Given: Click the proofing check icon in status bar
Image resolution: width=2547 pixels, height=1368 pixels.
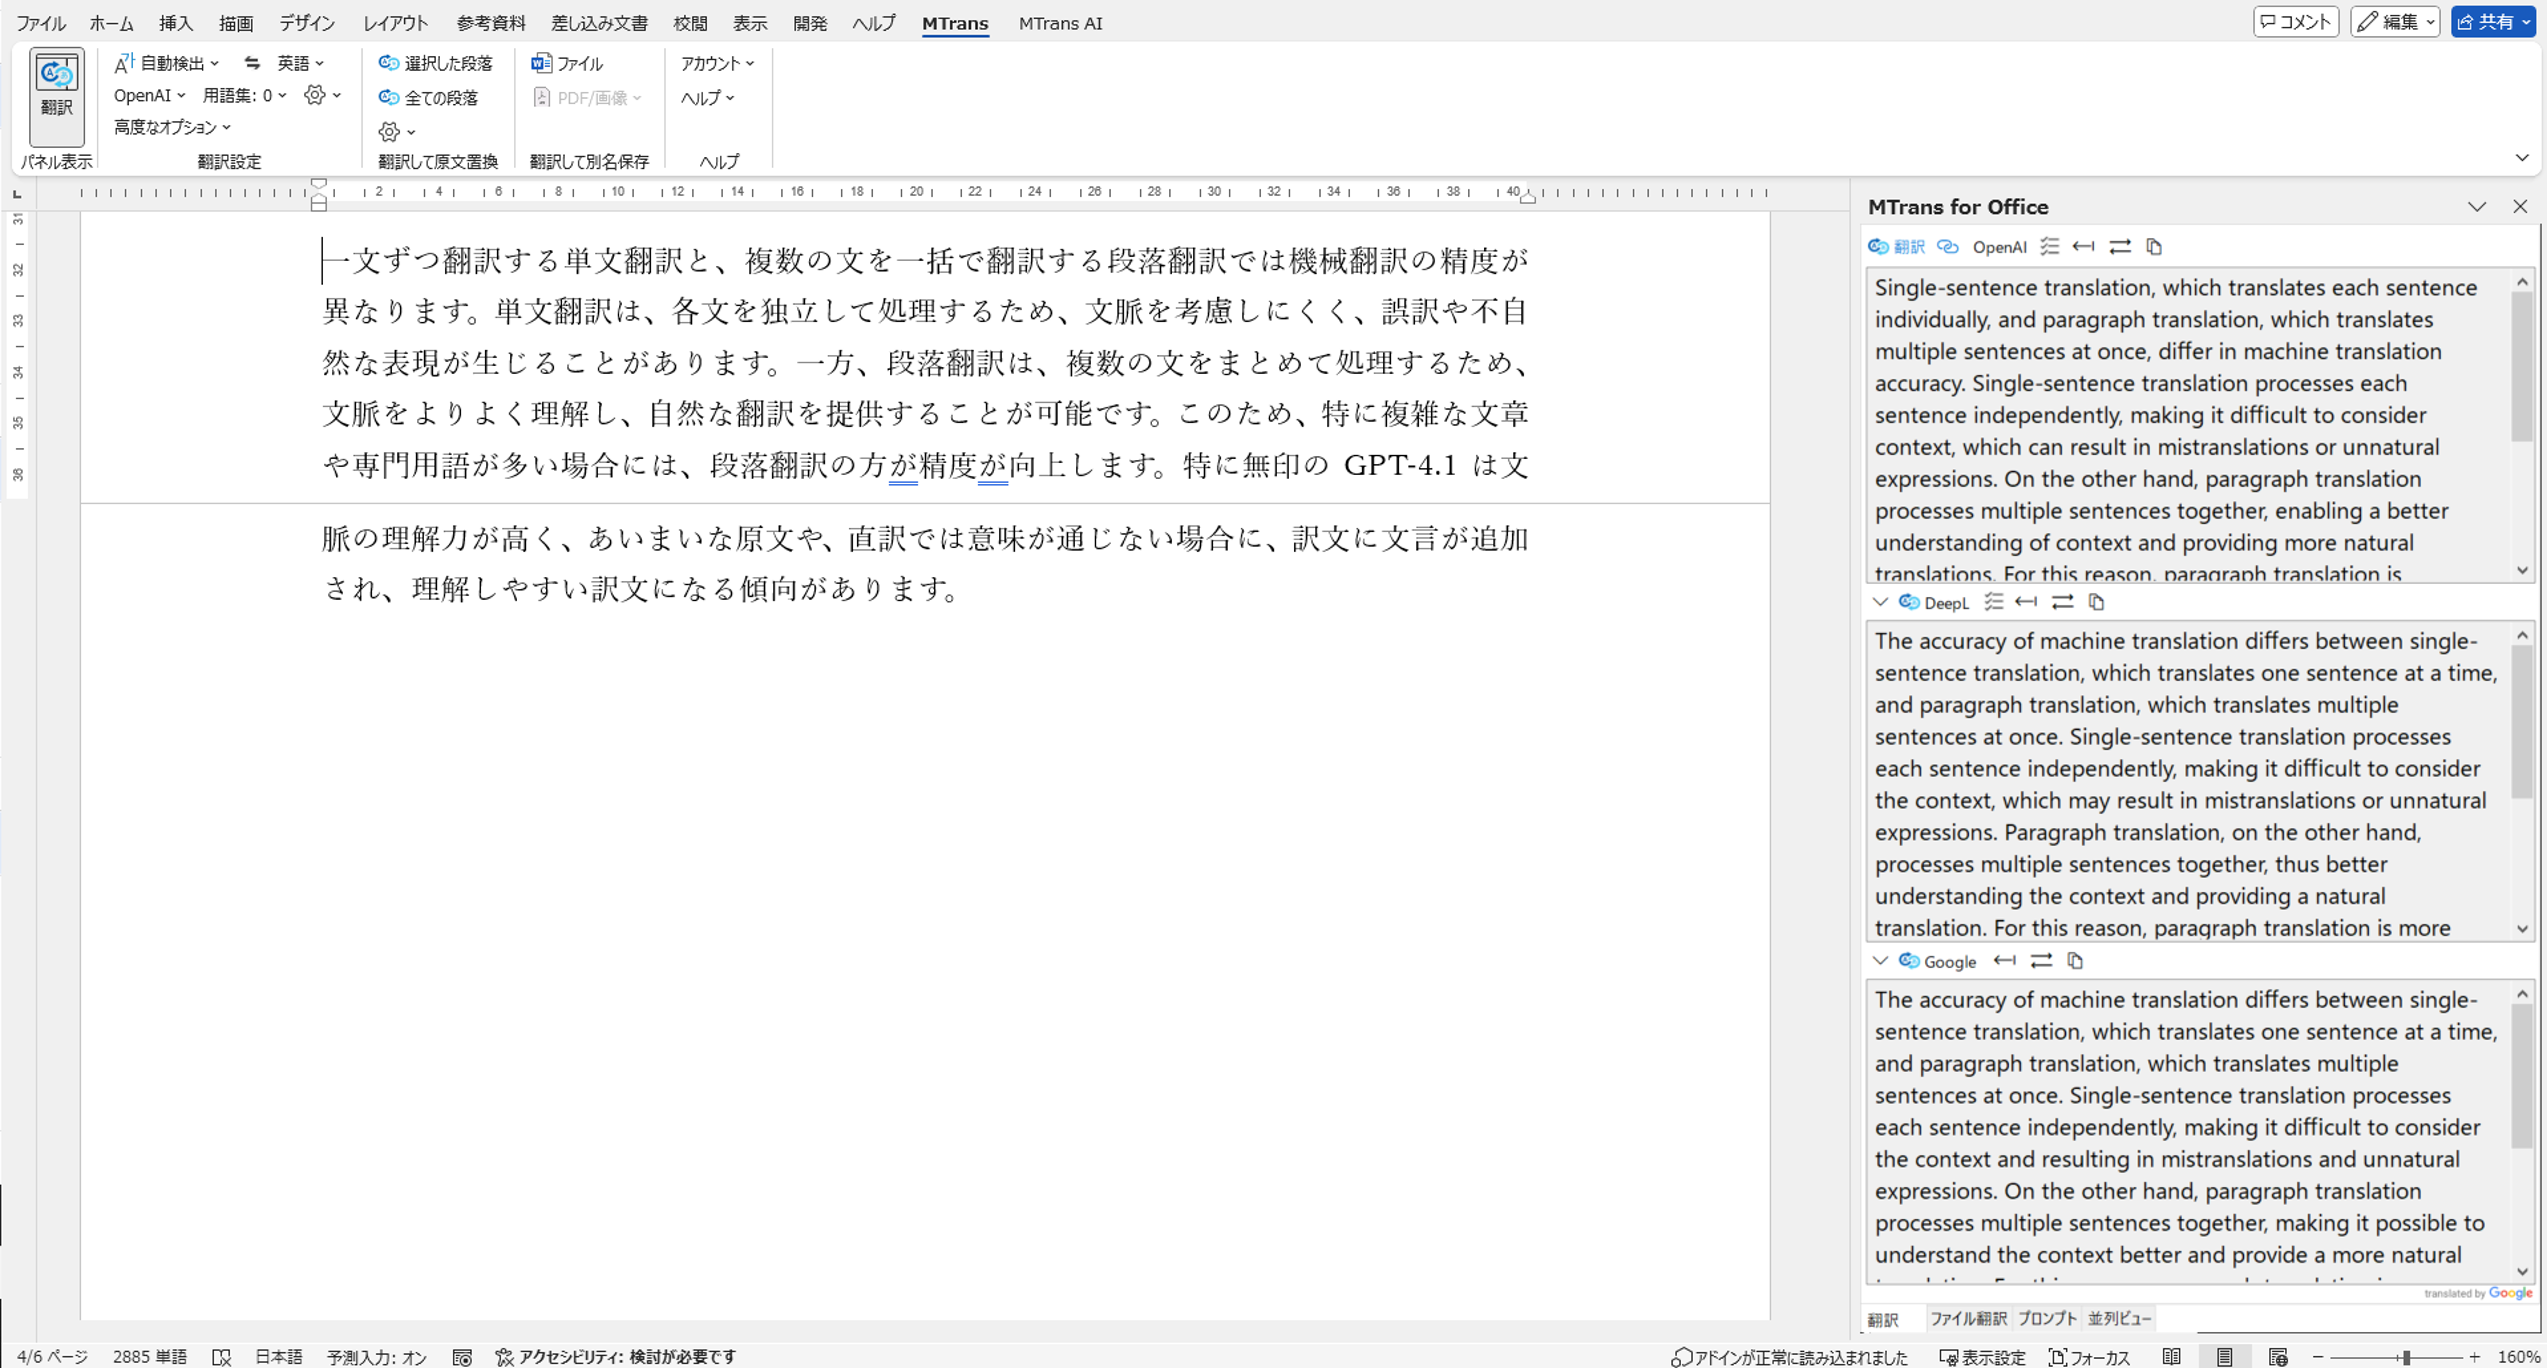Looking at the screenshot, I should pos(222,1357).
